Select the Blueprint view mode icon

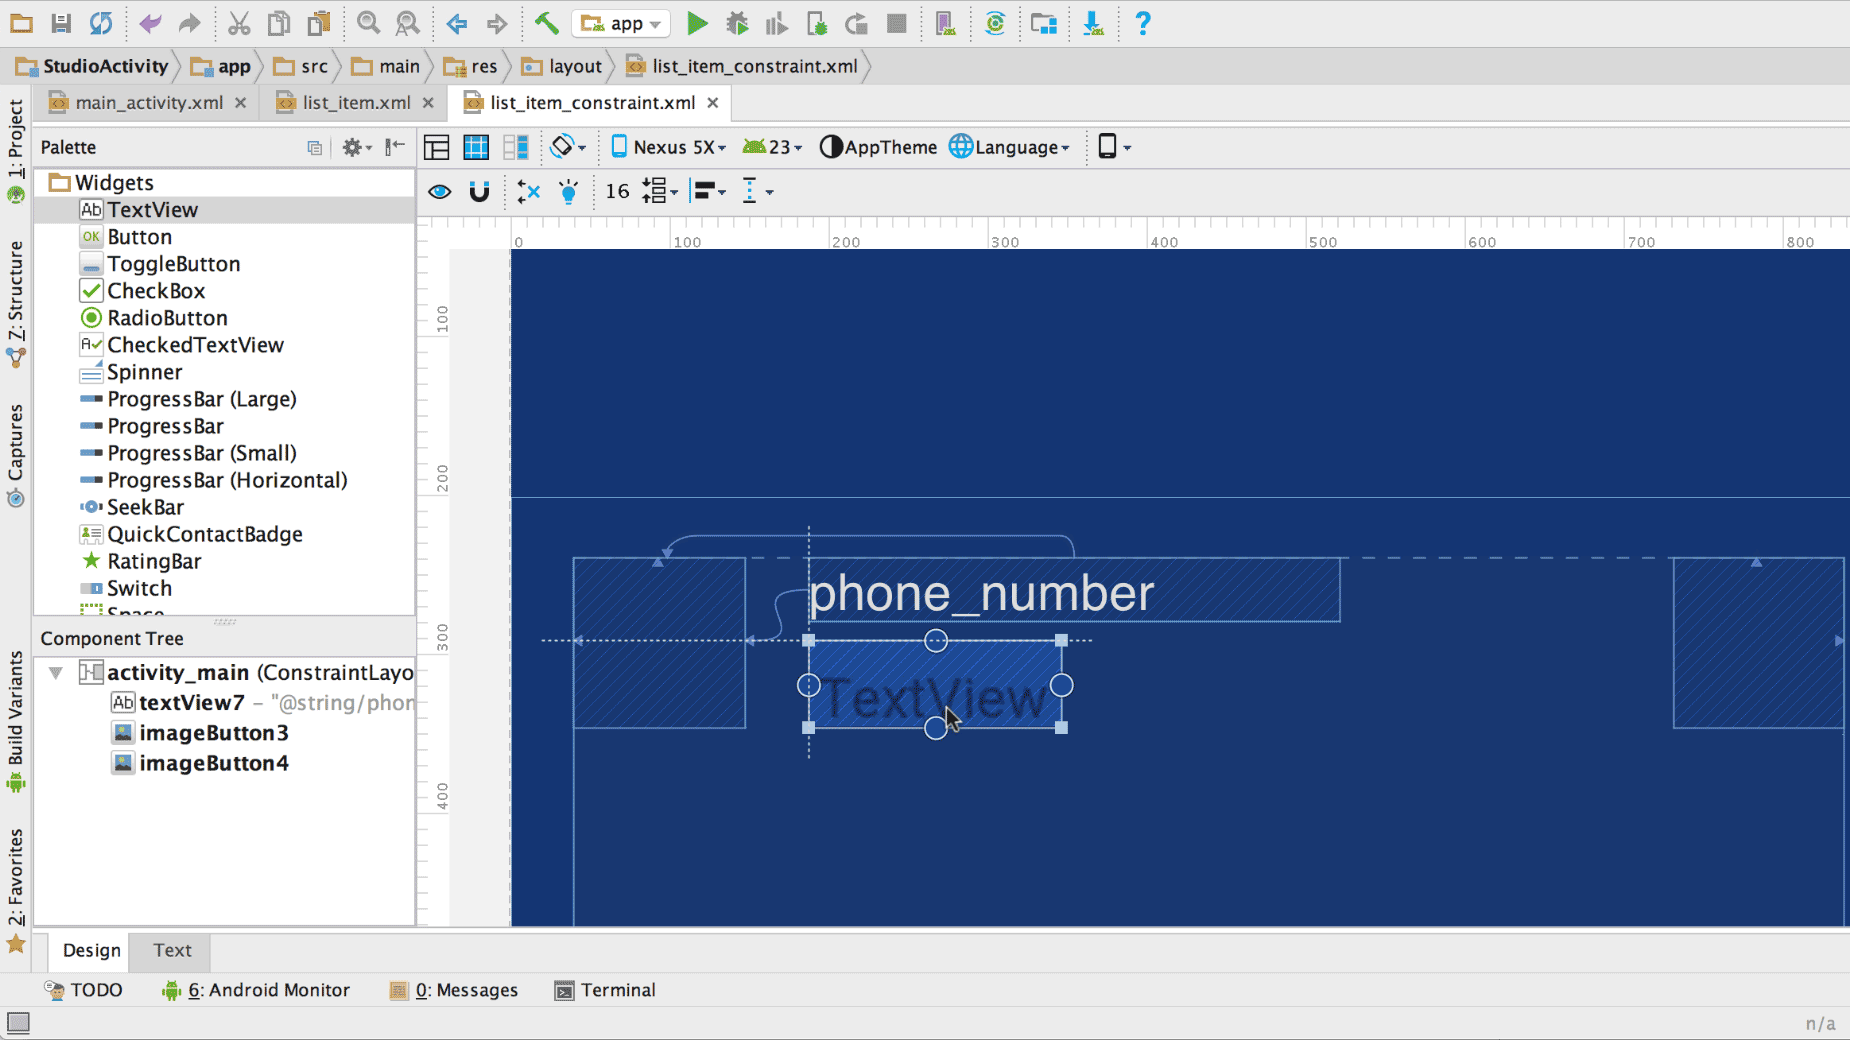(476, 147)
